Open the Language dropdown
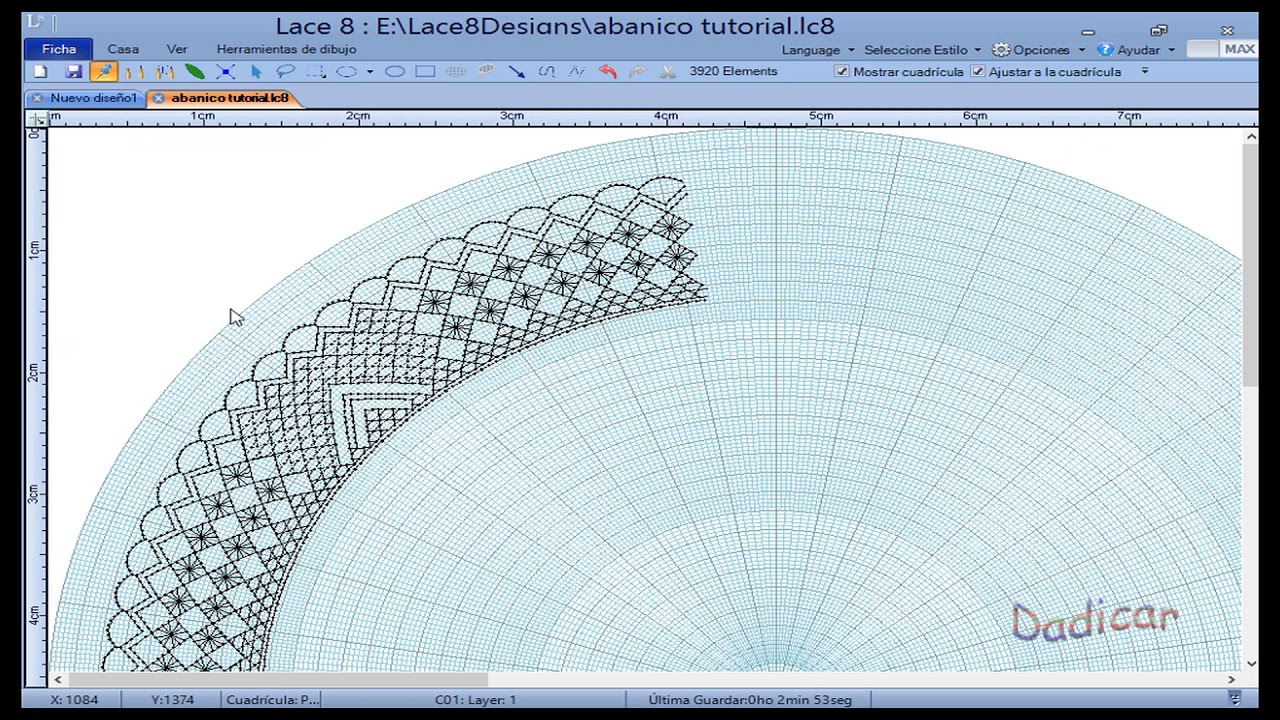Image resolution: width=1280 pixels, height=720 pixels. point(818,50)
